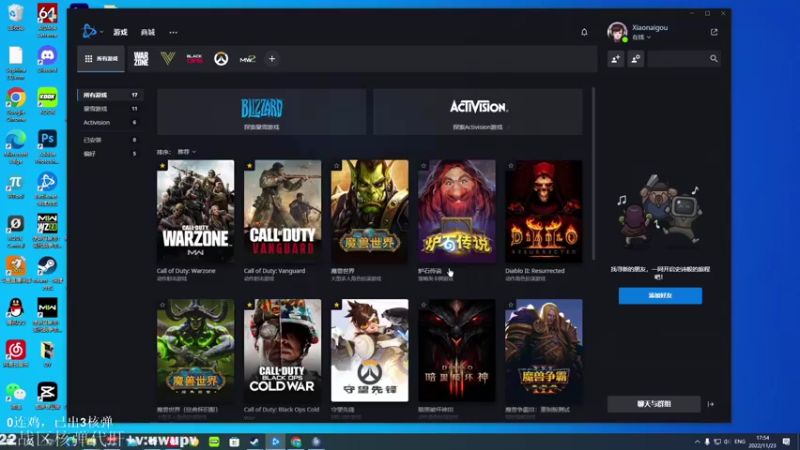Click the Steam icon in the taskbar
Image resolution: width=800 pixels, height=450 pixels.
pos(255,441)
